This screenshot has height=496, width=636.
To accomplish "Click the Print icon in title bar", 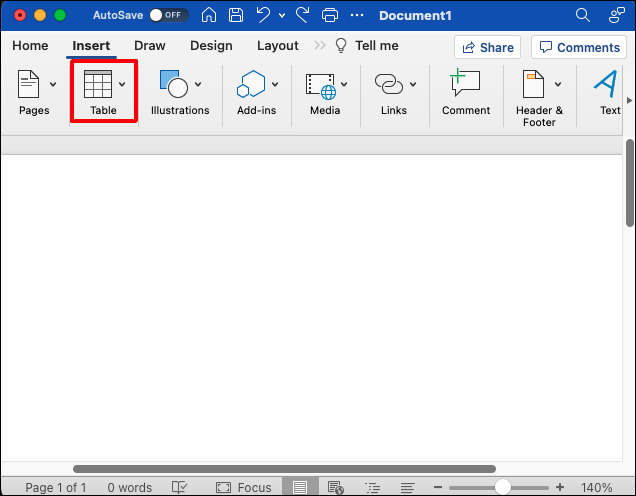I will 330,15.
